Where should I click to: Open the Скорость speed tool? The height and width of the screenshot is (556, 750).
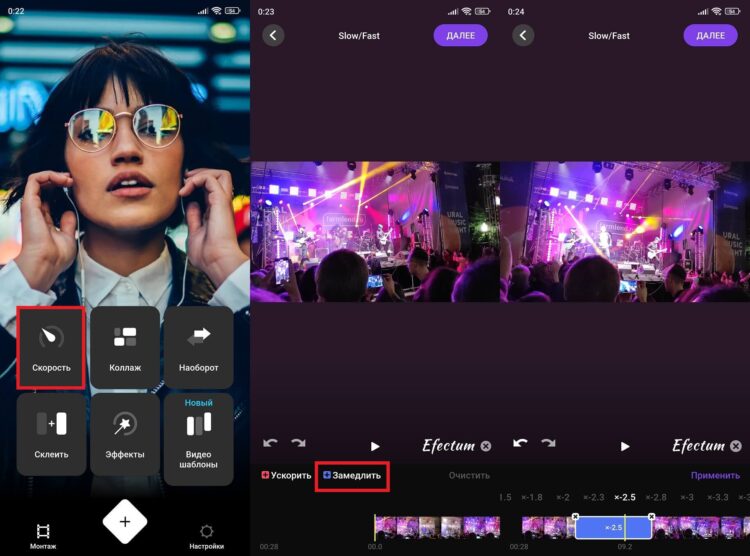coord(51,347)
